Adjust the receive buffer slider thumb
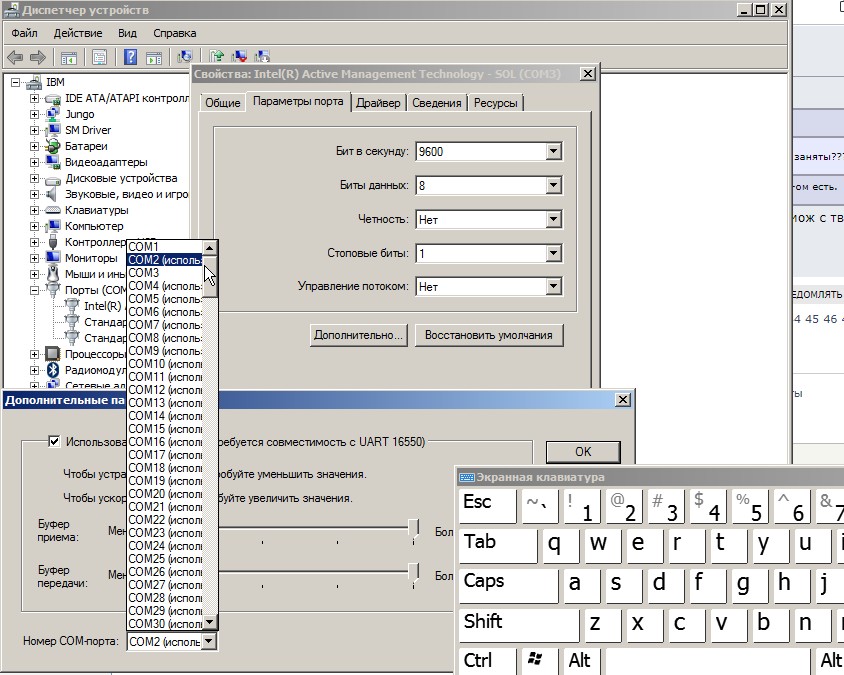This screenshot has height=675, width=844. coord(413,528)
